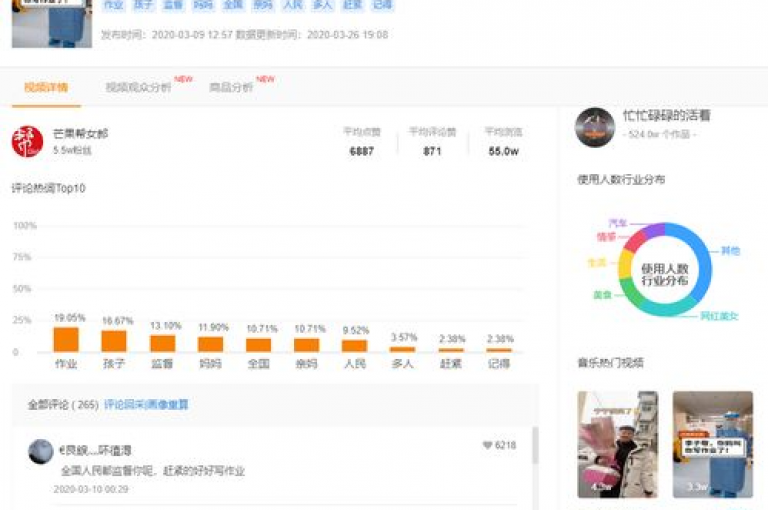Image resolution: width=768 pixels, height=510 pixels.
Task: Open the red avatar of 芒果帮女郎
Action: (27, 142)
